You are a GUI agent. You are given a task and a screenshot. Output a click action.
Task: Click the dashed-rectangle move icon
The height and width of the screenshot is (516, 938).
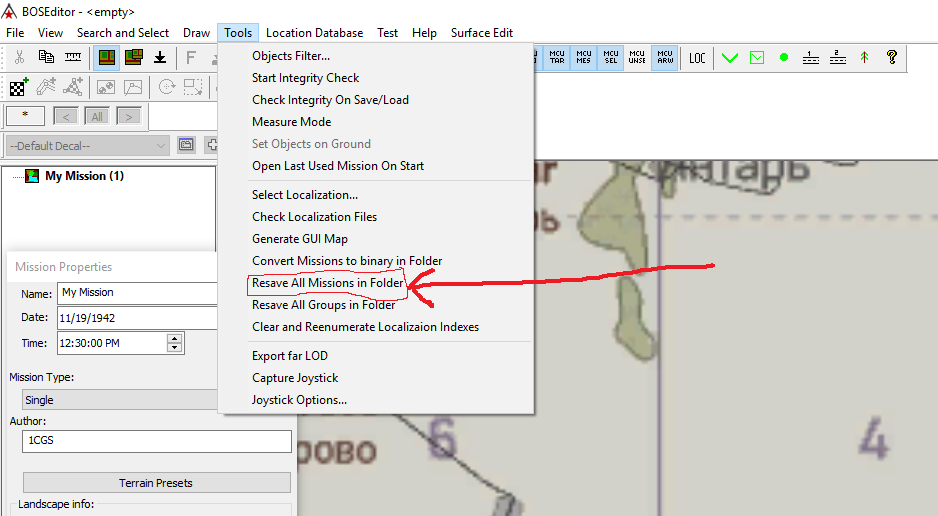193,87
